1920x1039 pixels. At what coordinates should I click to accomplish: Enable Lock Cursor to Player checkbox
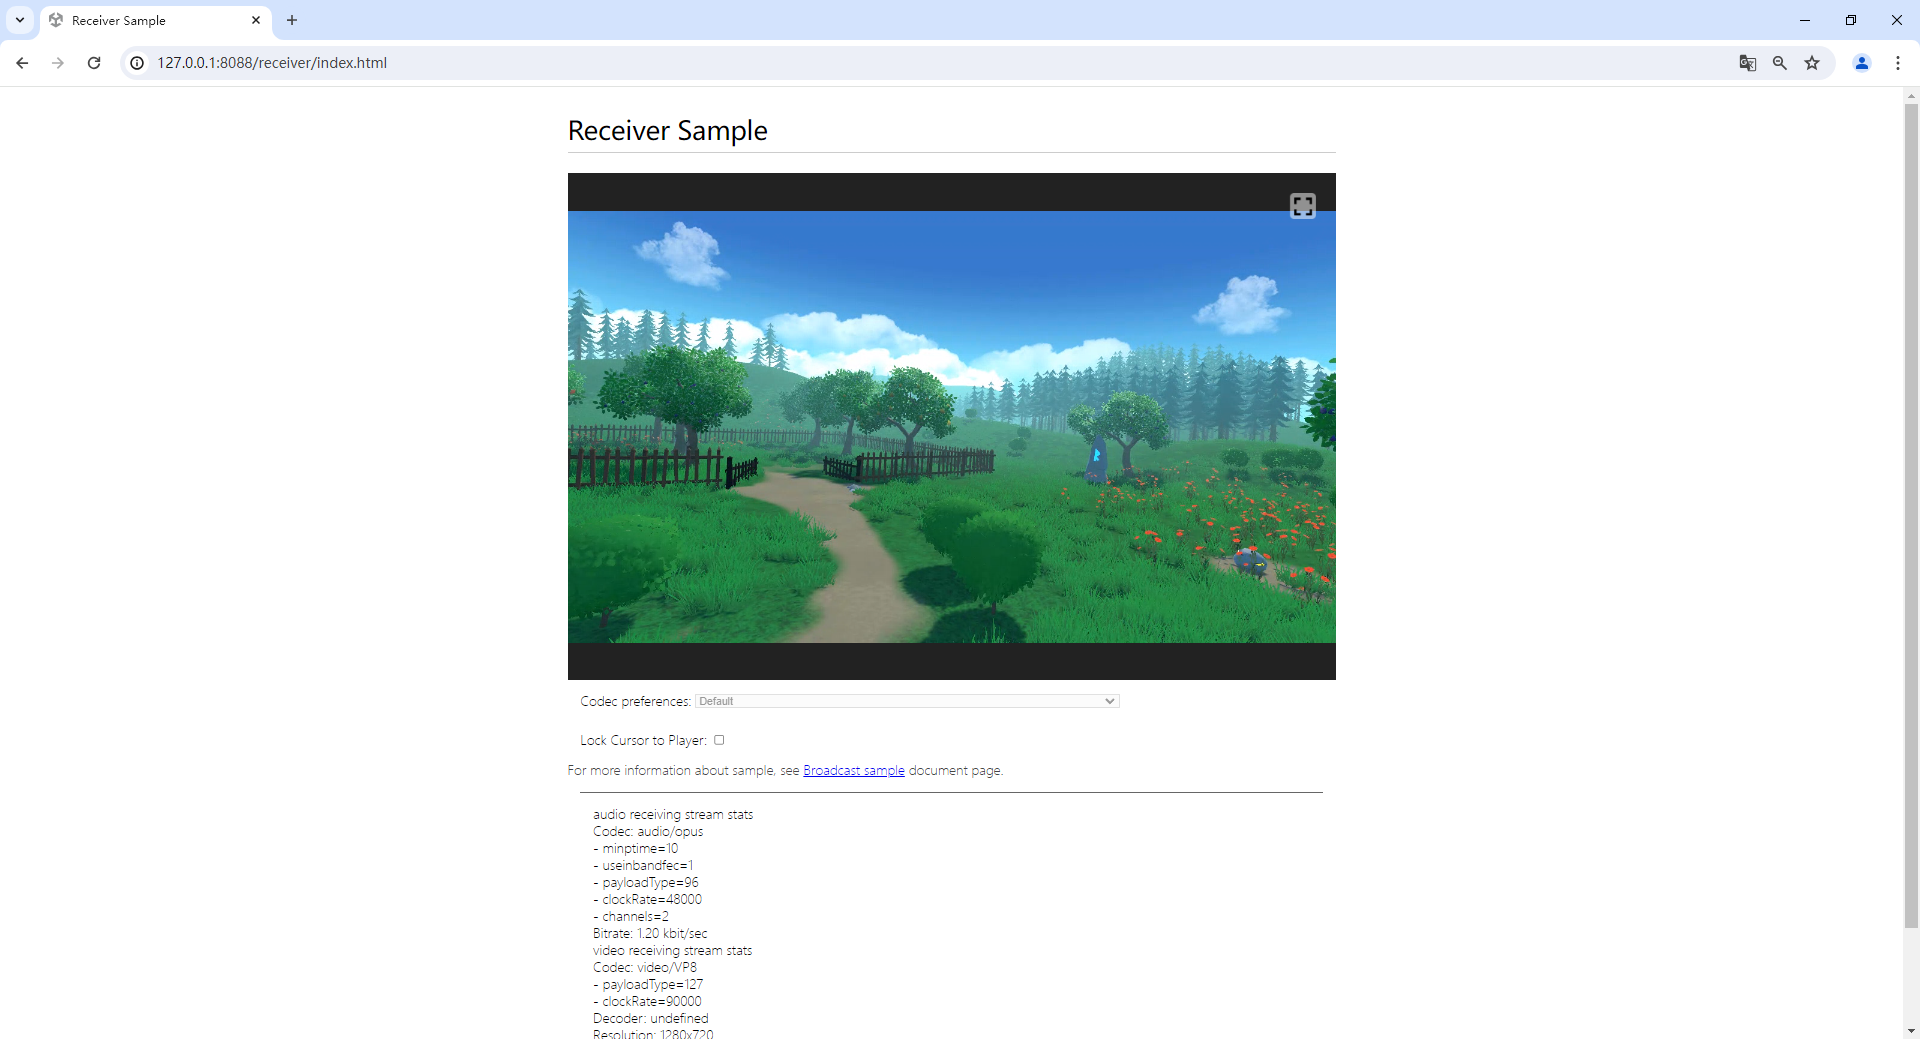(719, 740)
